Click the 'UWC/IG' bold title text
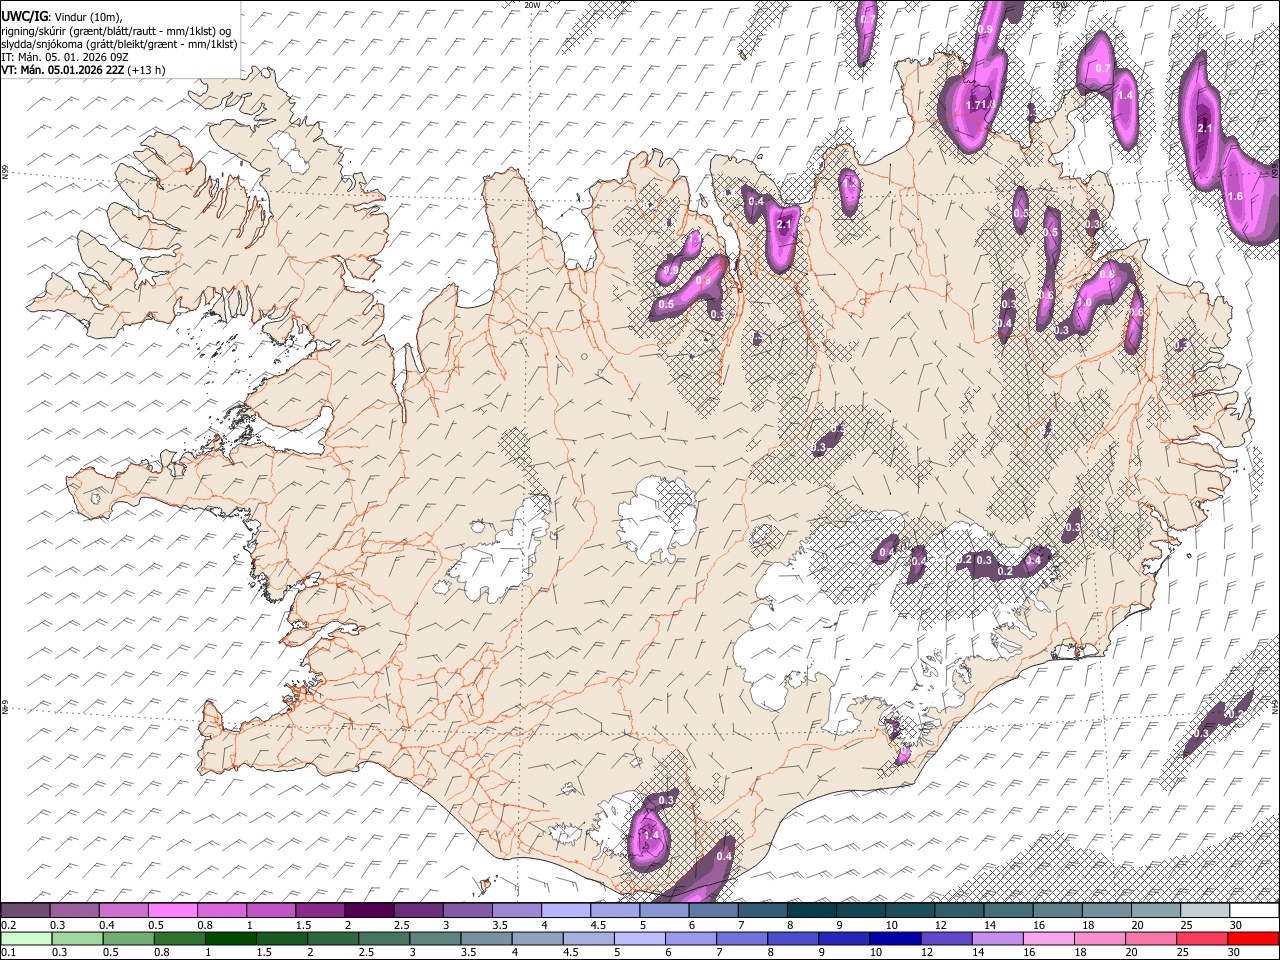The image size is (1280, 960). coord(24,17)
